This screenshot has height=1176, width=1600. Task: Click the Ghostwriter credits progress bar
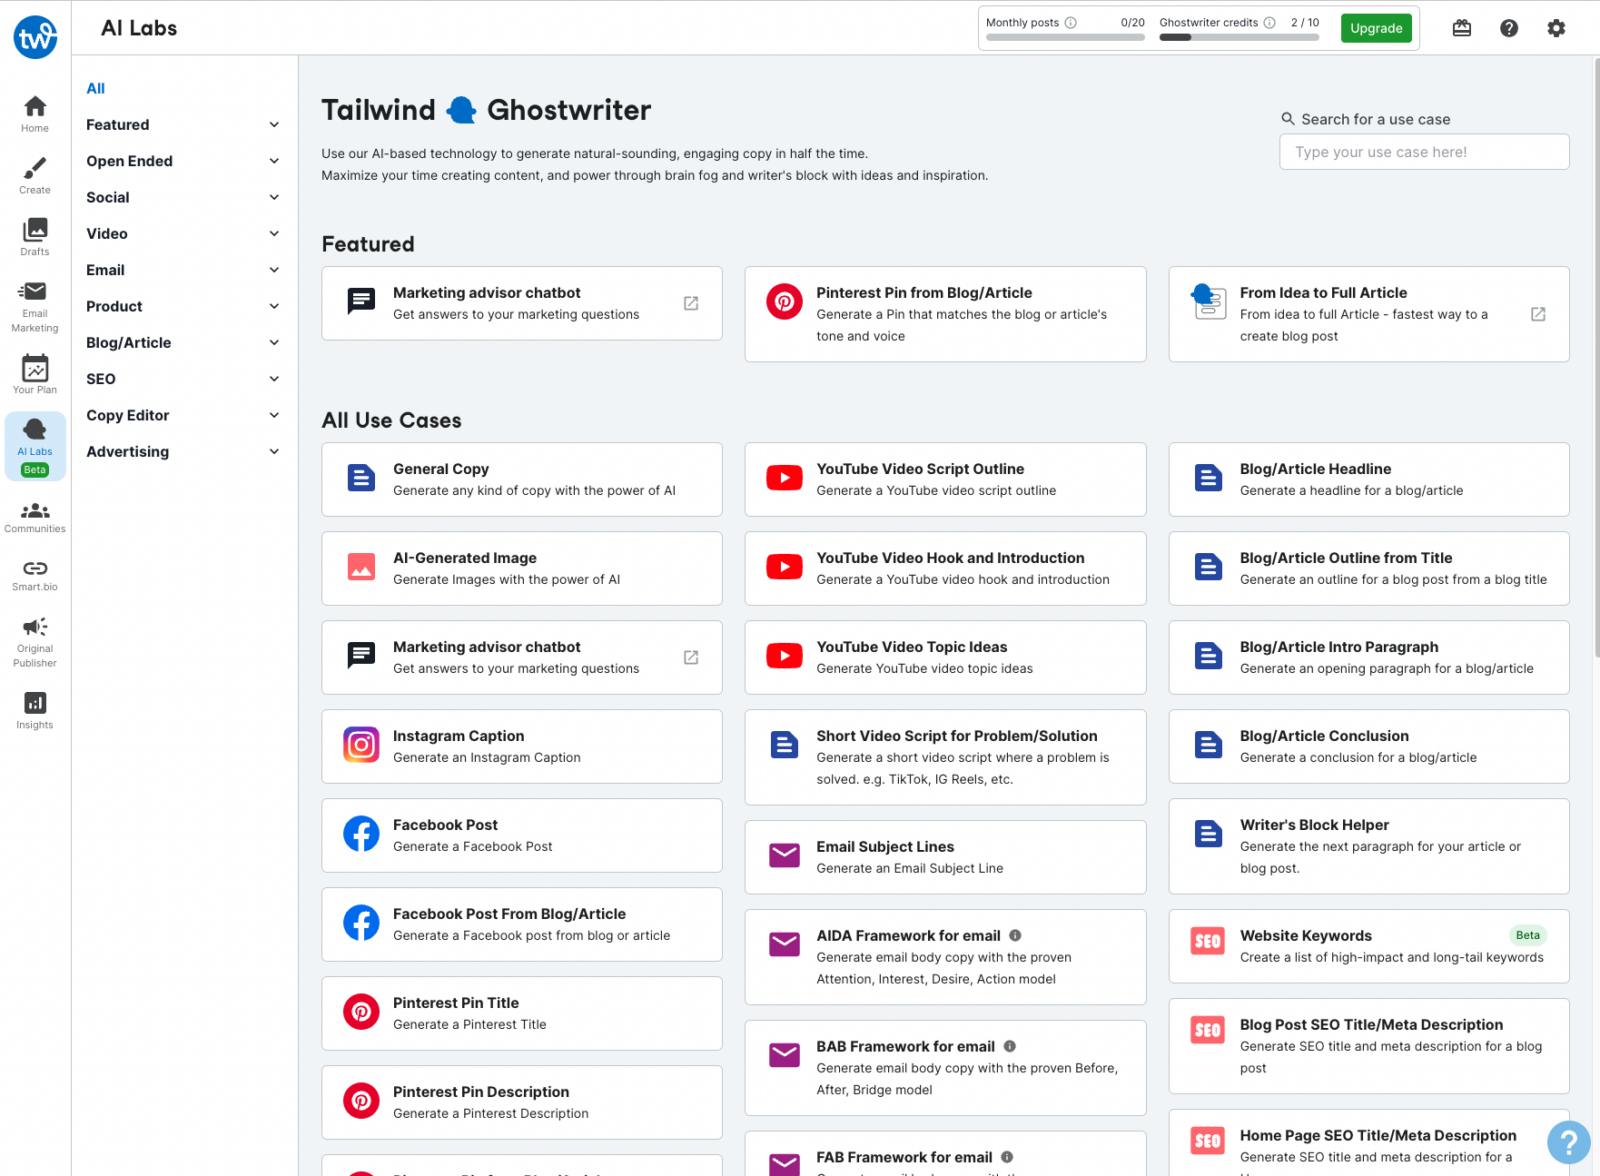click(1239, 38)
